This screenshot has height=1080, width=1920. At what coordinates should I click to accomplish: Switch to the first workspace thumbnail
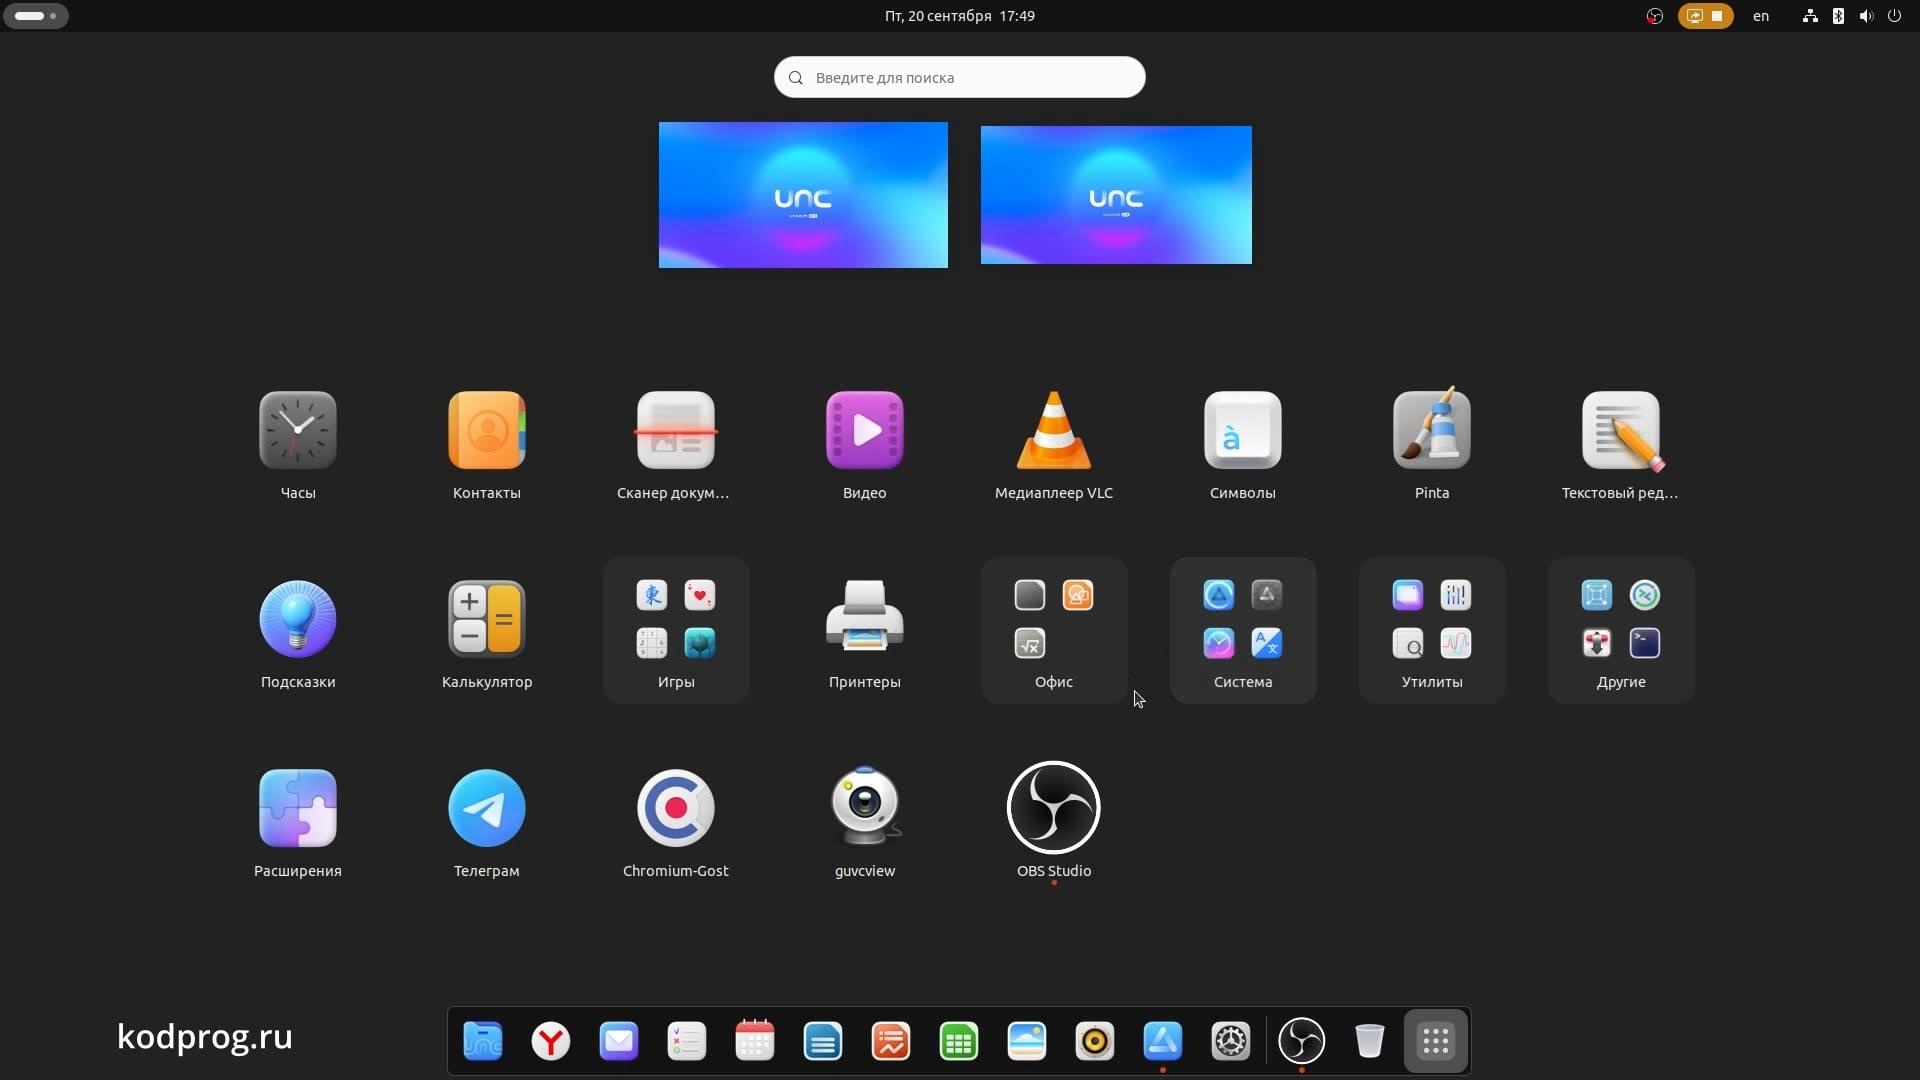(x=803, y=195)
